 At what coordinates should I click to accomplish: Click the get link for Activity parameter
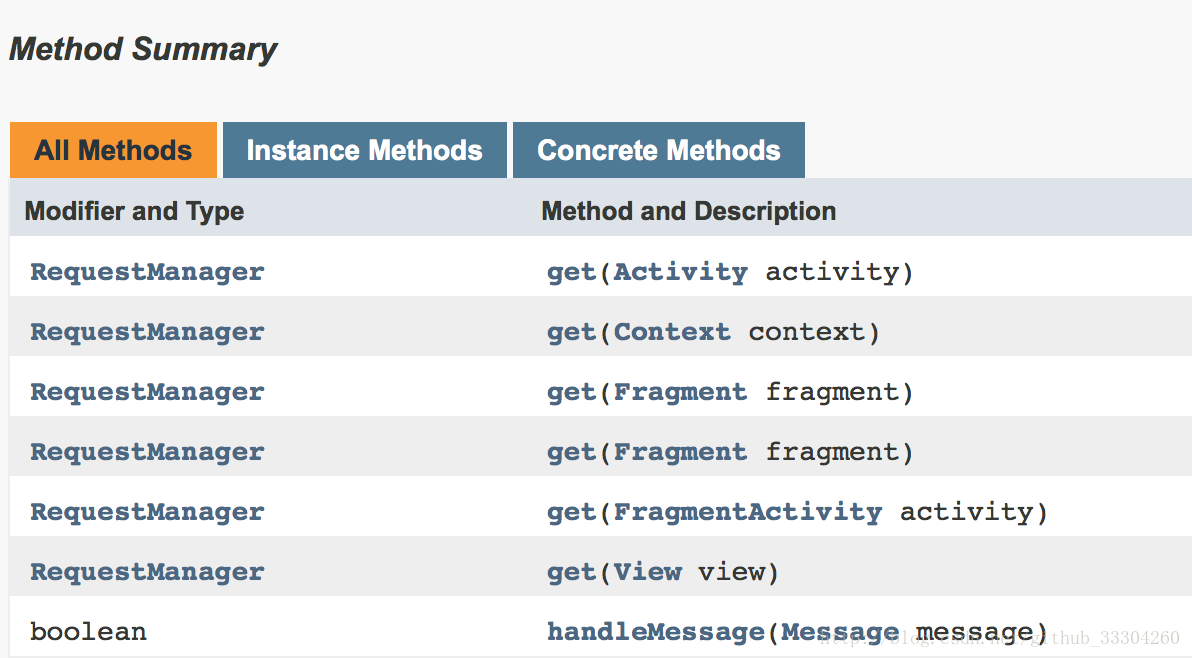571,272
